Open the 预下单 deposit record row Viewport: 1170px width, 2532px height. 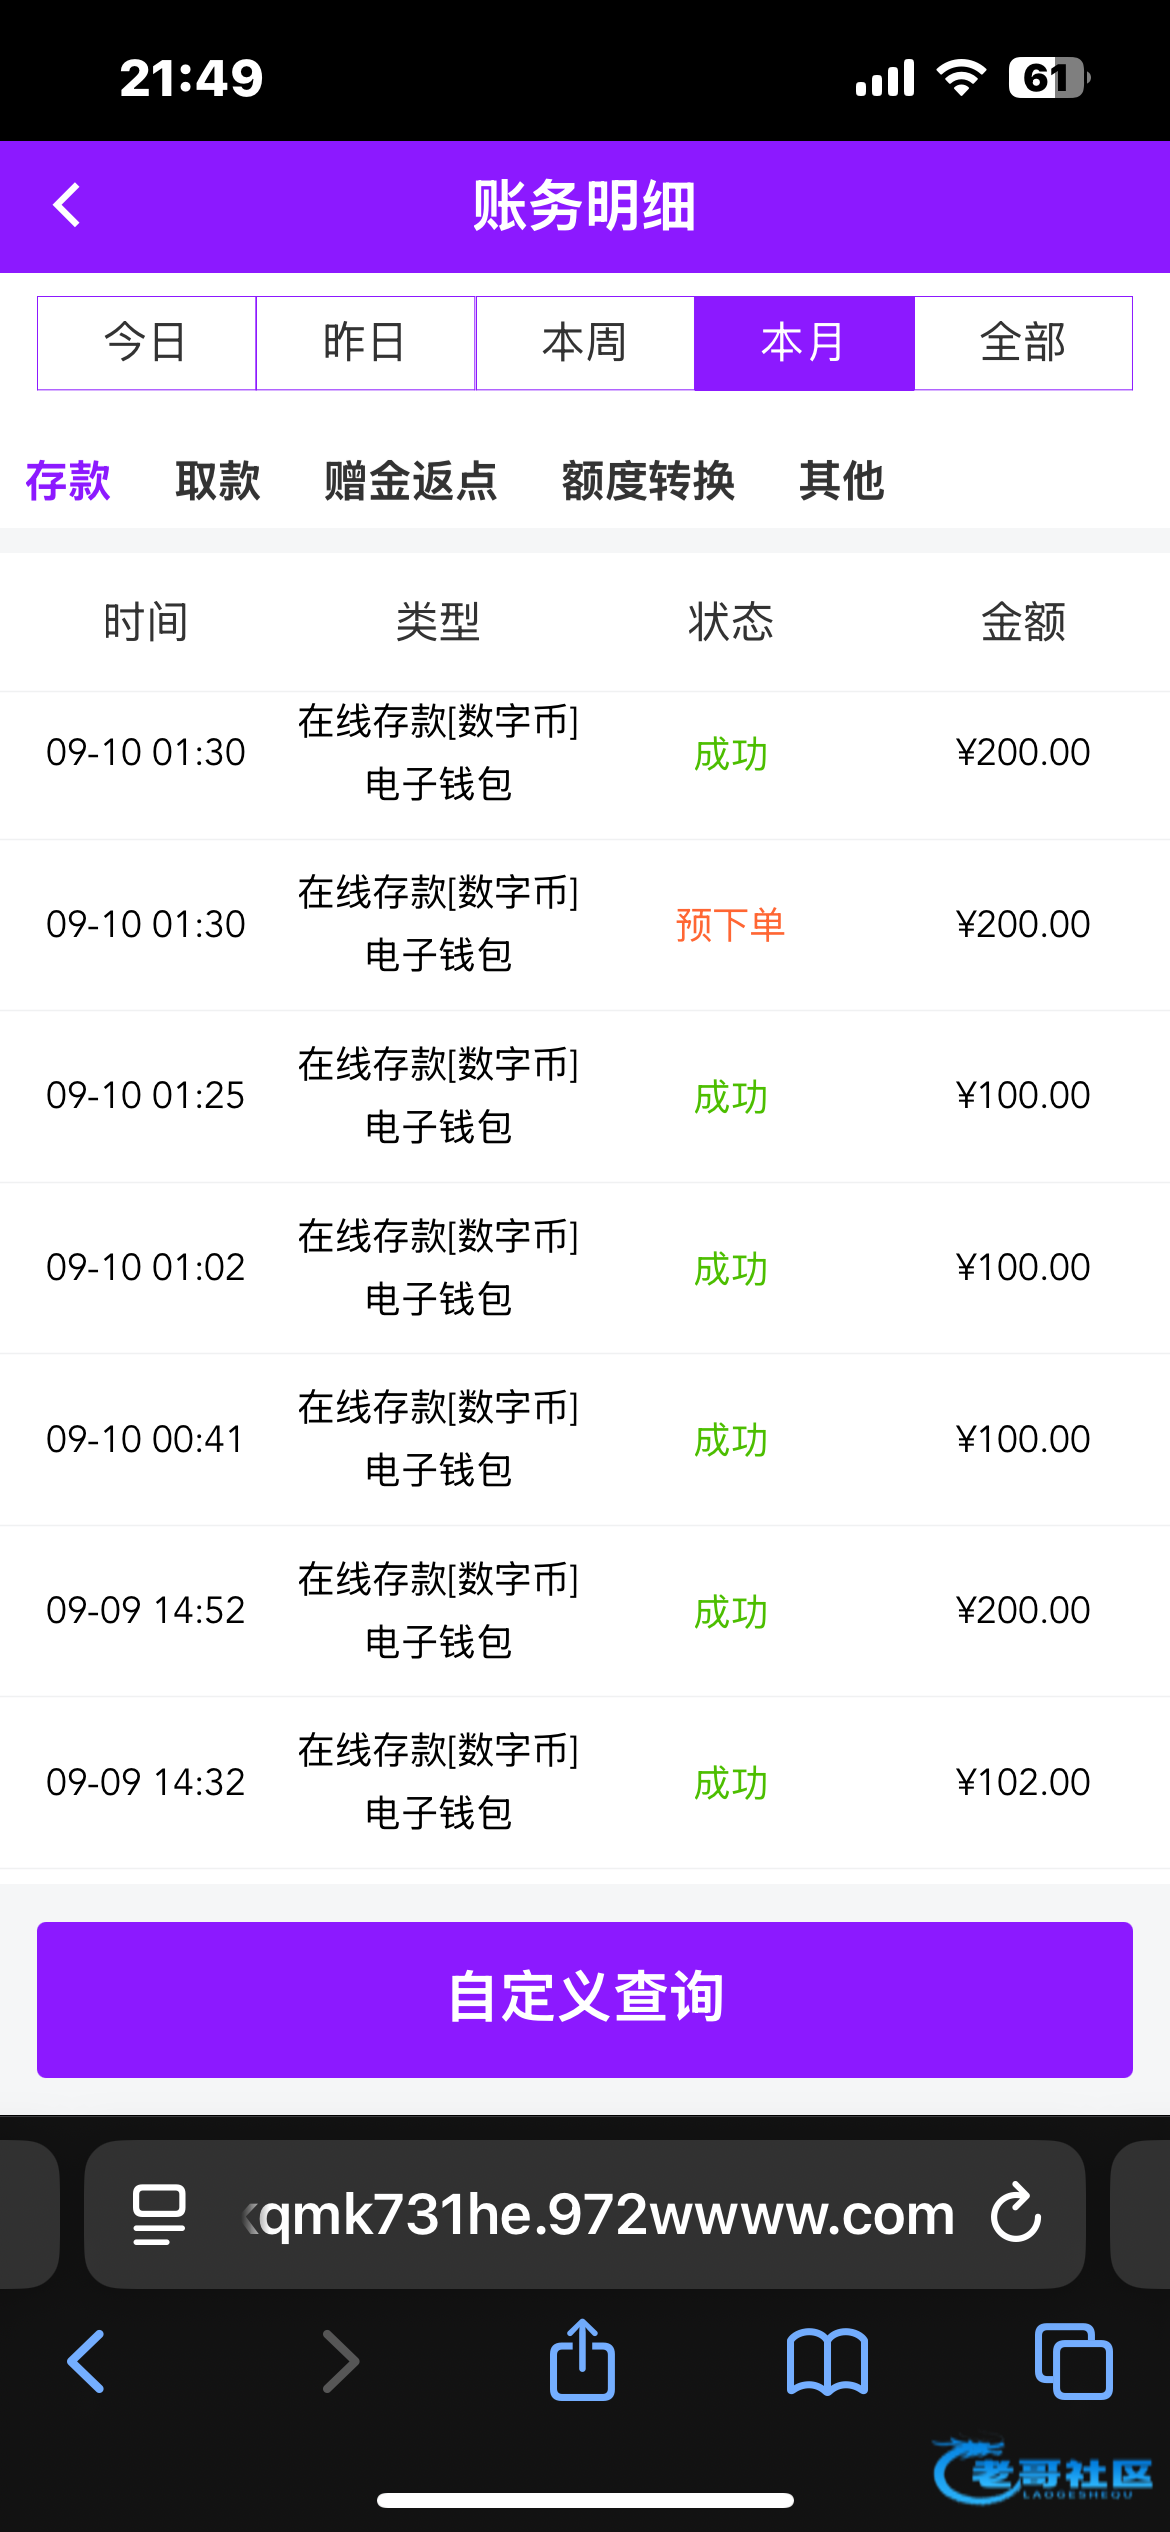pyautogui.click(x=585, y=925)
